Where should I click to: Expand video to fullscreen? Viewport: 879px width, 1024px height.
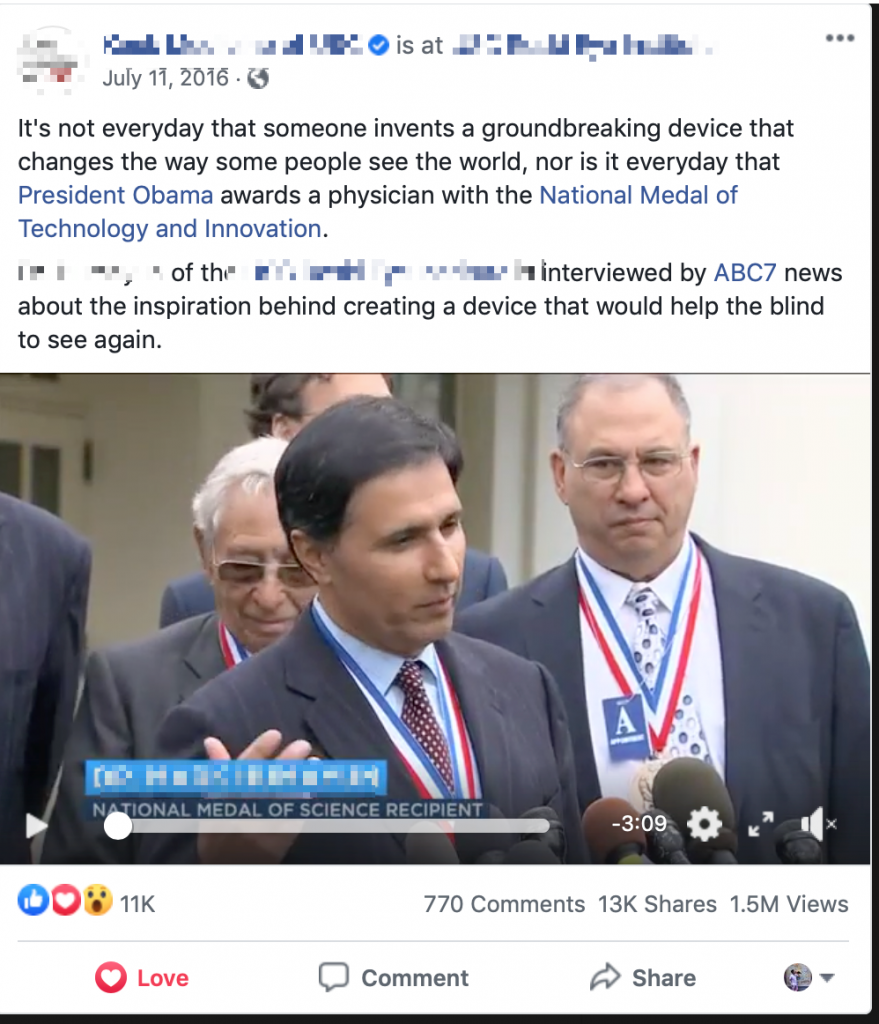point(761,824)
